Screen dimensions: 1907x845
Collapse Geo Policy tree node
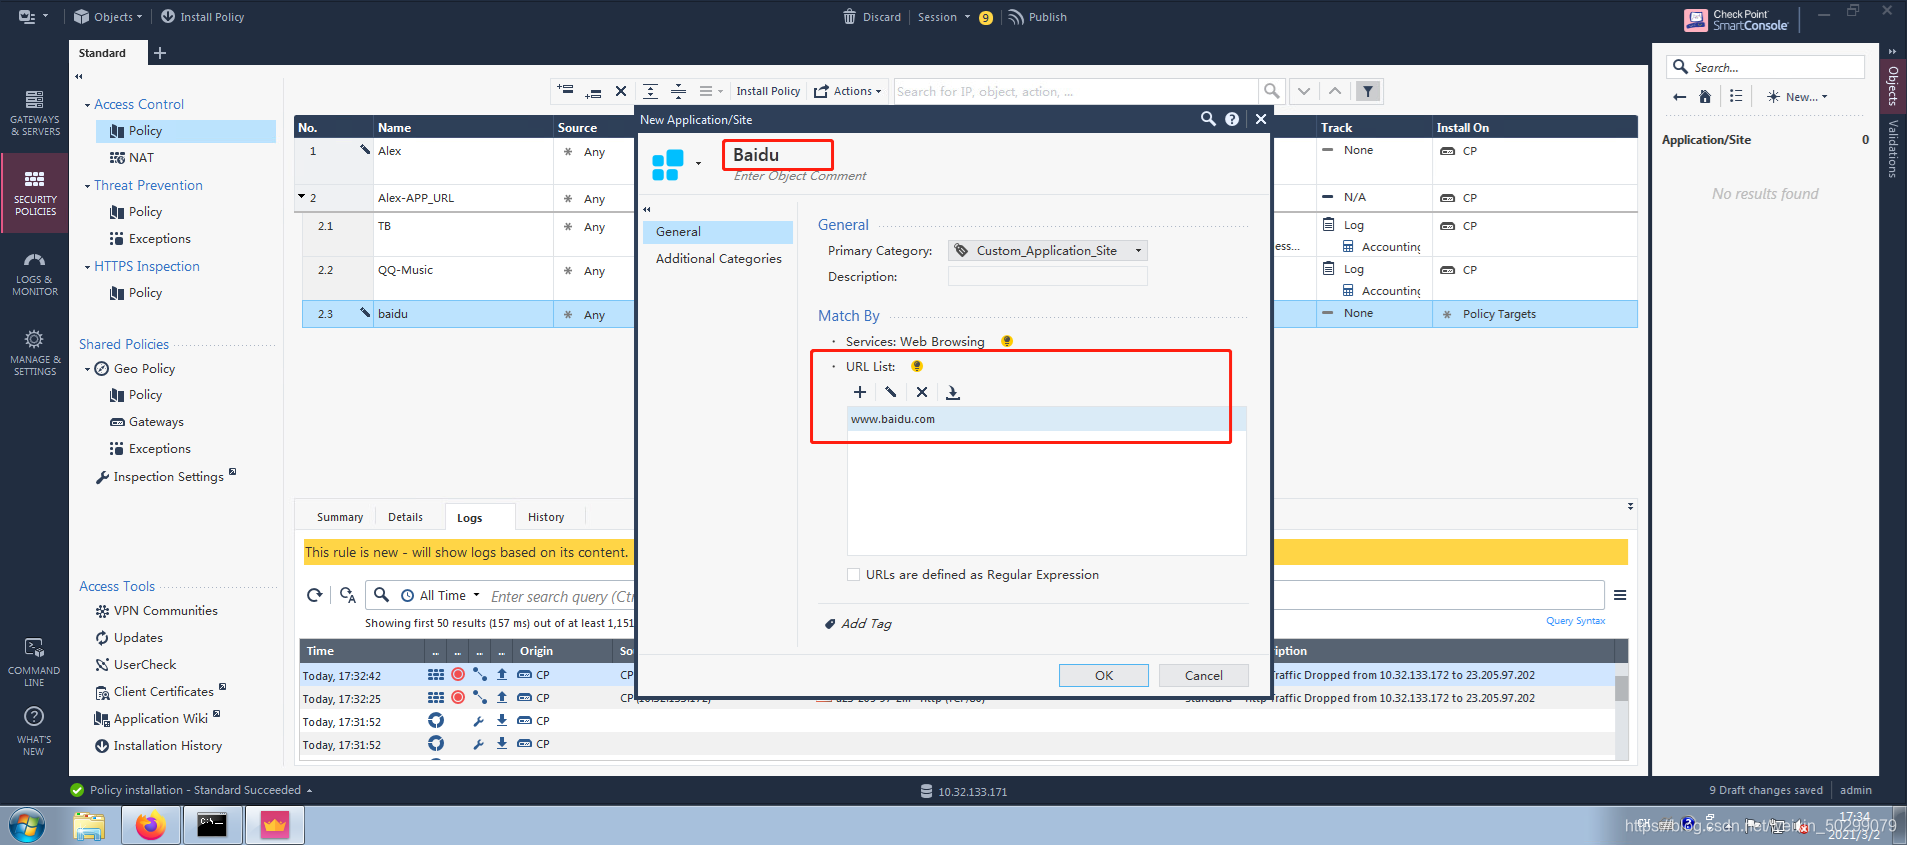[x=87, y=369]
